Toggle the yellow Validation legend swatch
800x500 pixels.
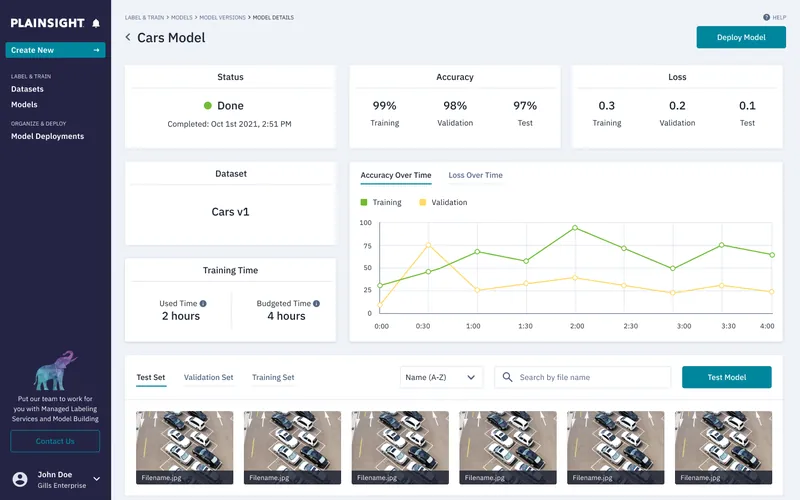[x=422, y=202]
